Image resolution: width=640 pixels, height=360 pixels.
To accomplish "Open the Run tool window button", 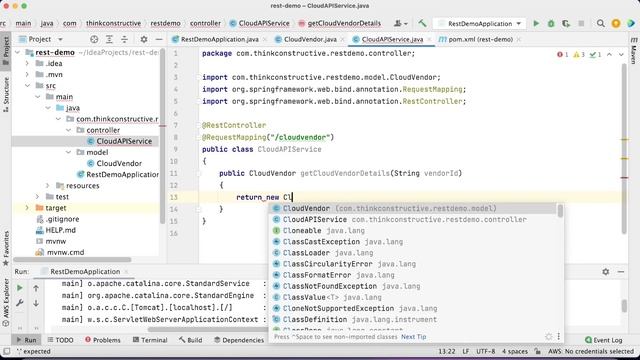I will click(x=26, y=340).
